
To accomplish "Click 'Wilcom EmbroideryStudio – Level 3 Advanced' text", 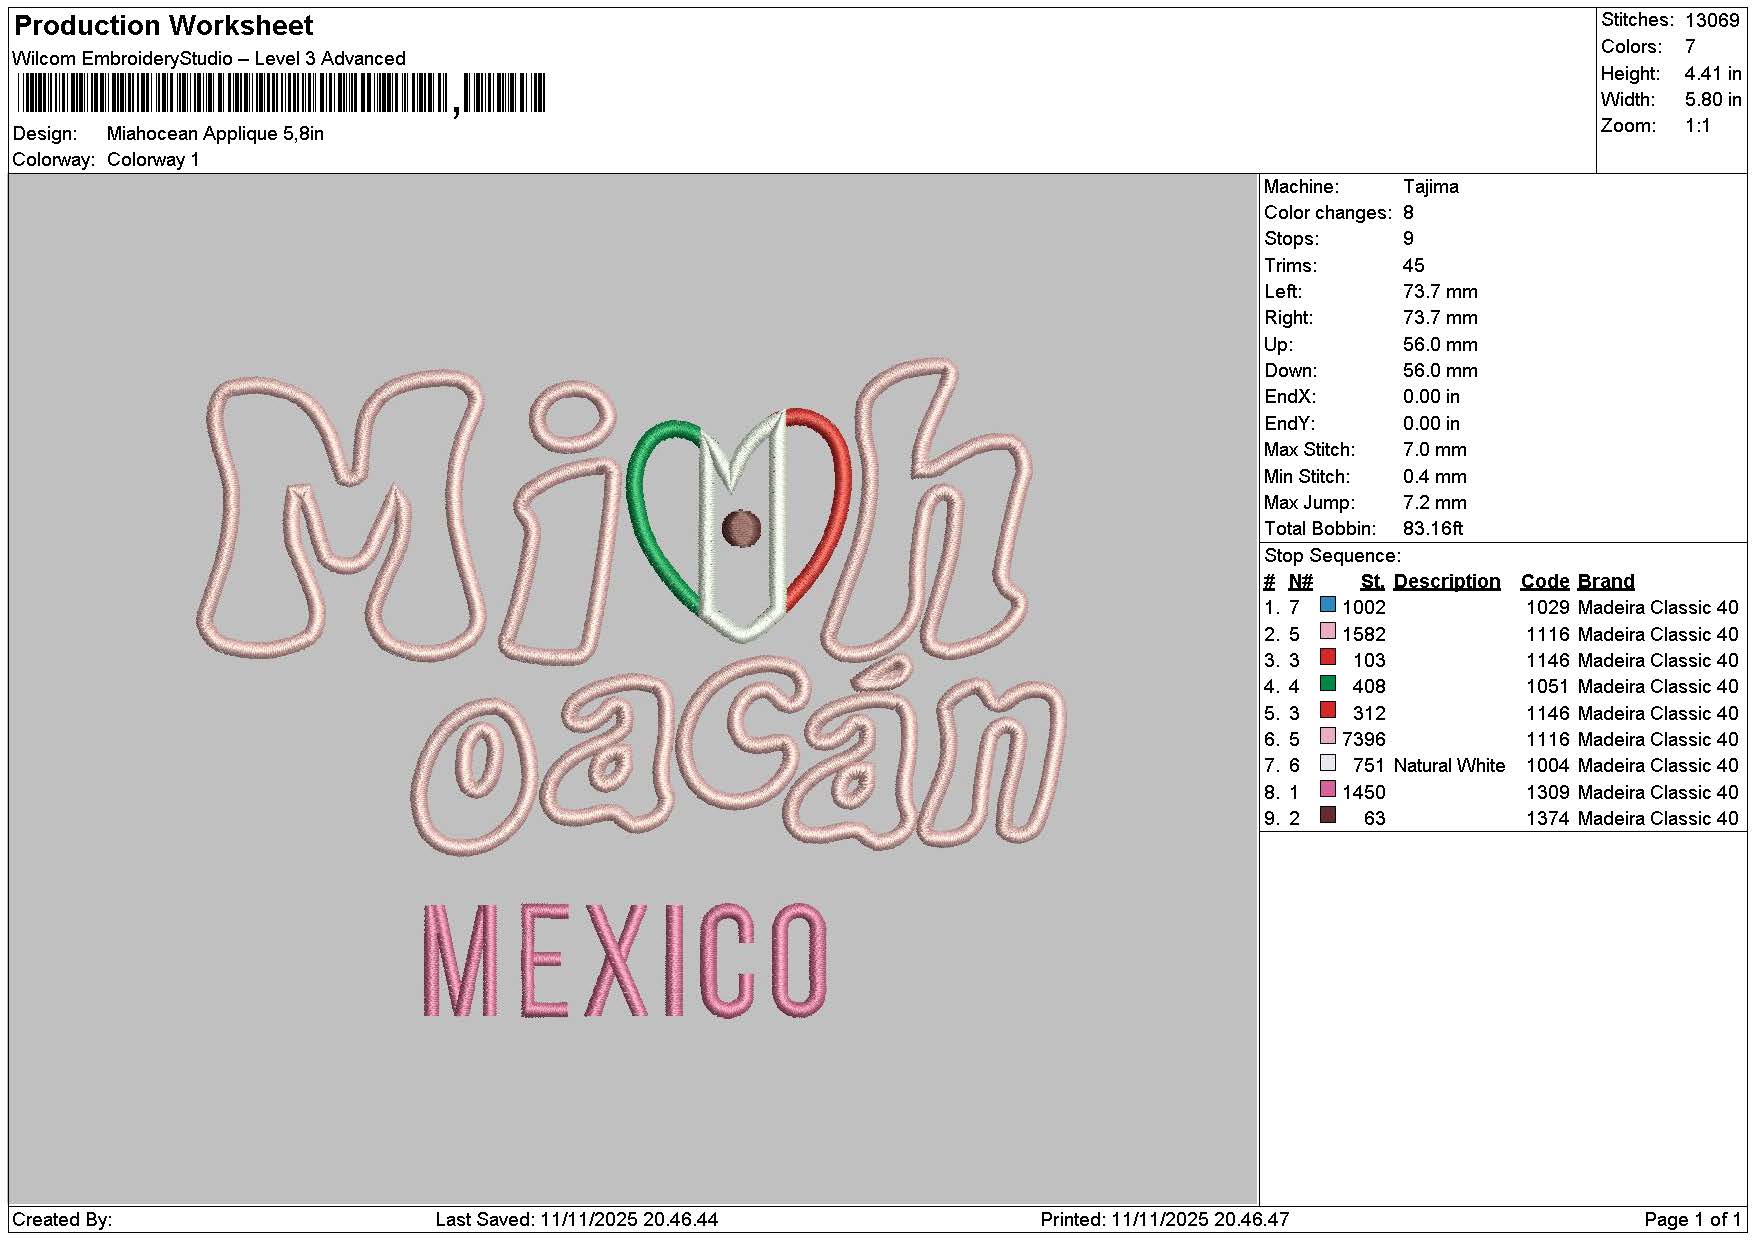I will (209, 58).
